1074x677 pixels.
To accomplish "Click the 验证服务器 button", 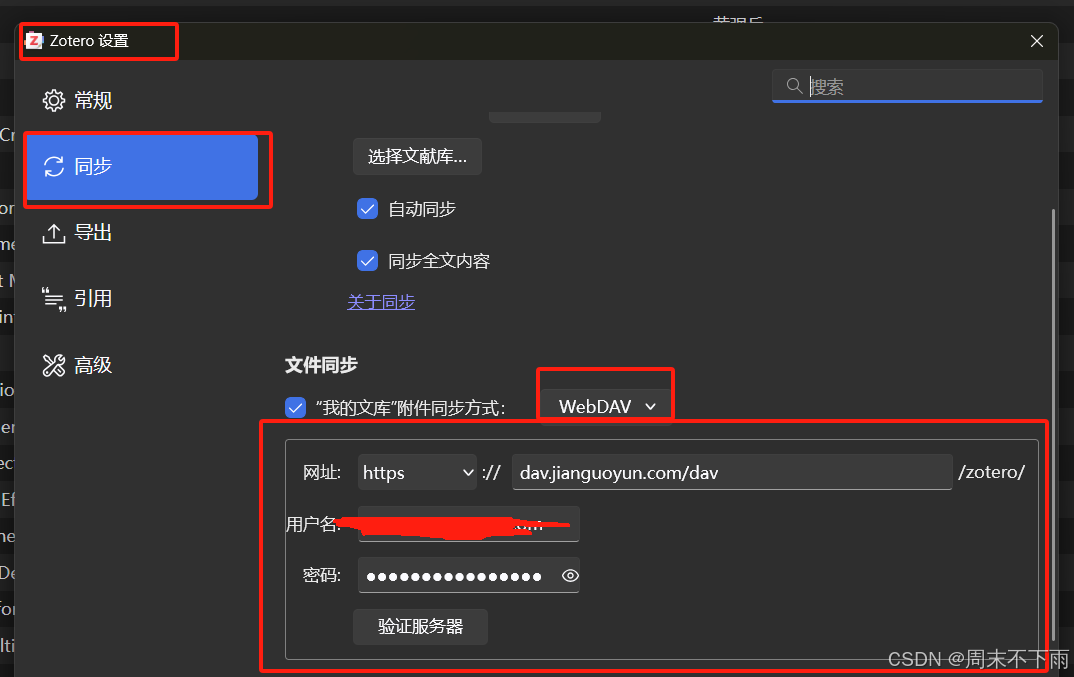I will tap(421, 626).
